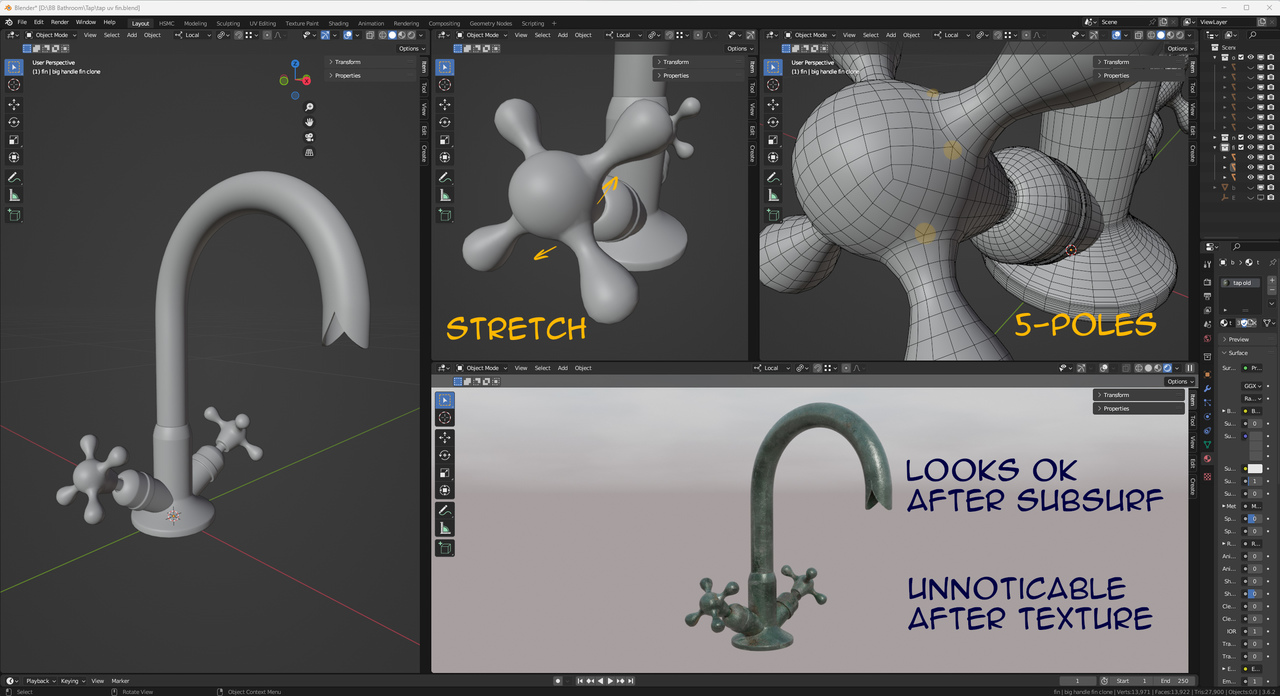This screenshot has height=696, width=1280.
Task: Activate the Scale tool in left viewport
Action: point(14,140)
